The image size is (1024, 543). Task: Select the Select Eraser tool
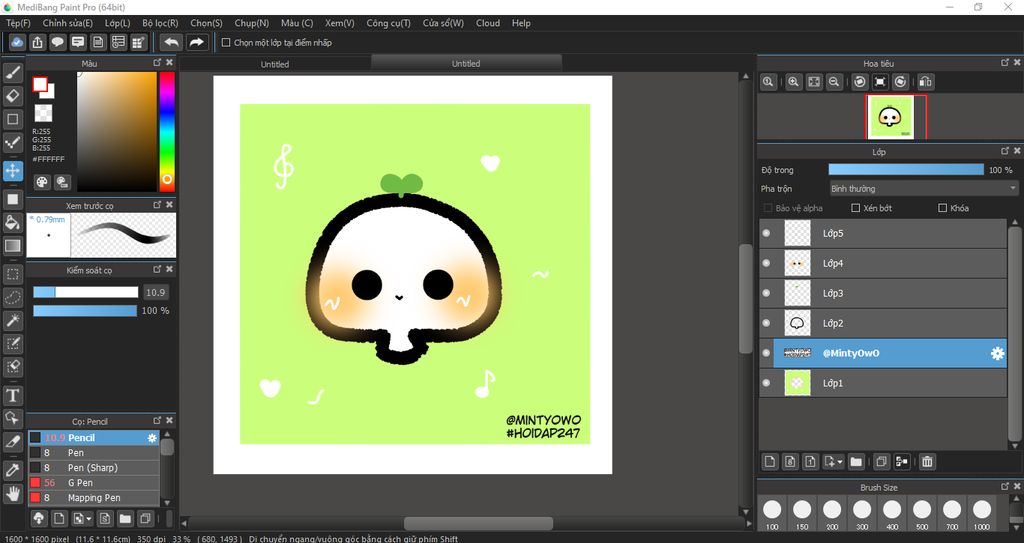[12, 367]
